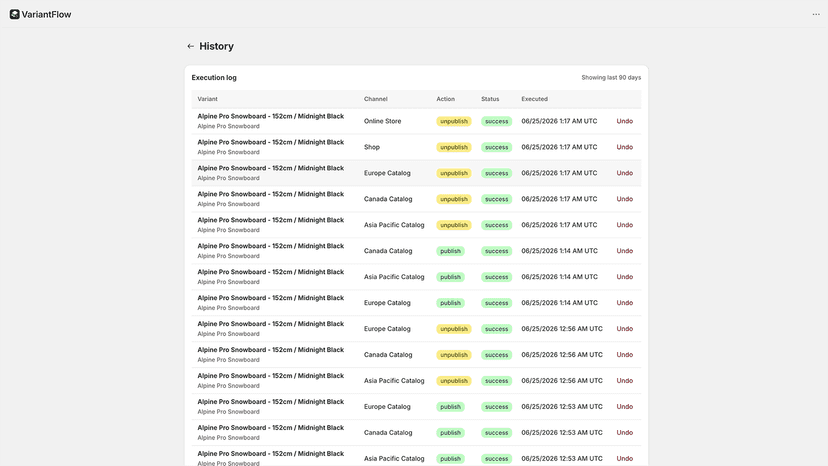The height and width of the screenshot is (466, 828).
Task: Click the Variant column header
Action: click(208, 99)
